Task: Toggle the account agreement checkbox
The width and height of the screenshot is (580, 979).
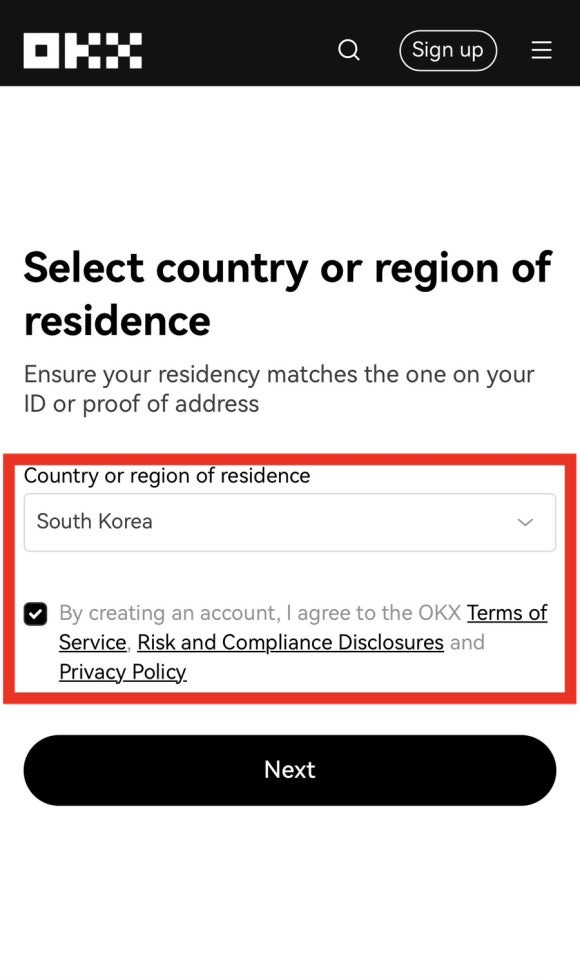Action: click(x=36, y=614)
